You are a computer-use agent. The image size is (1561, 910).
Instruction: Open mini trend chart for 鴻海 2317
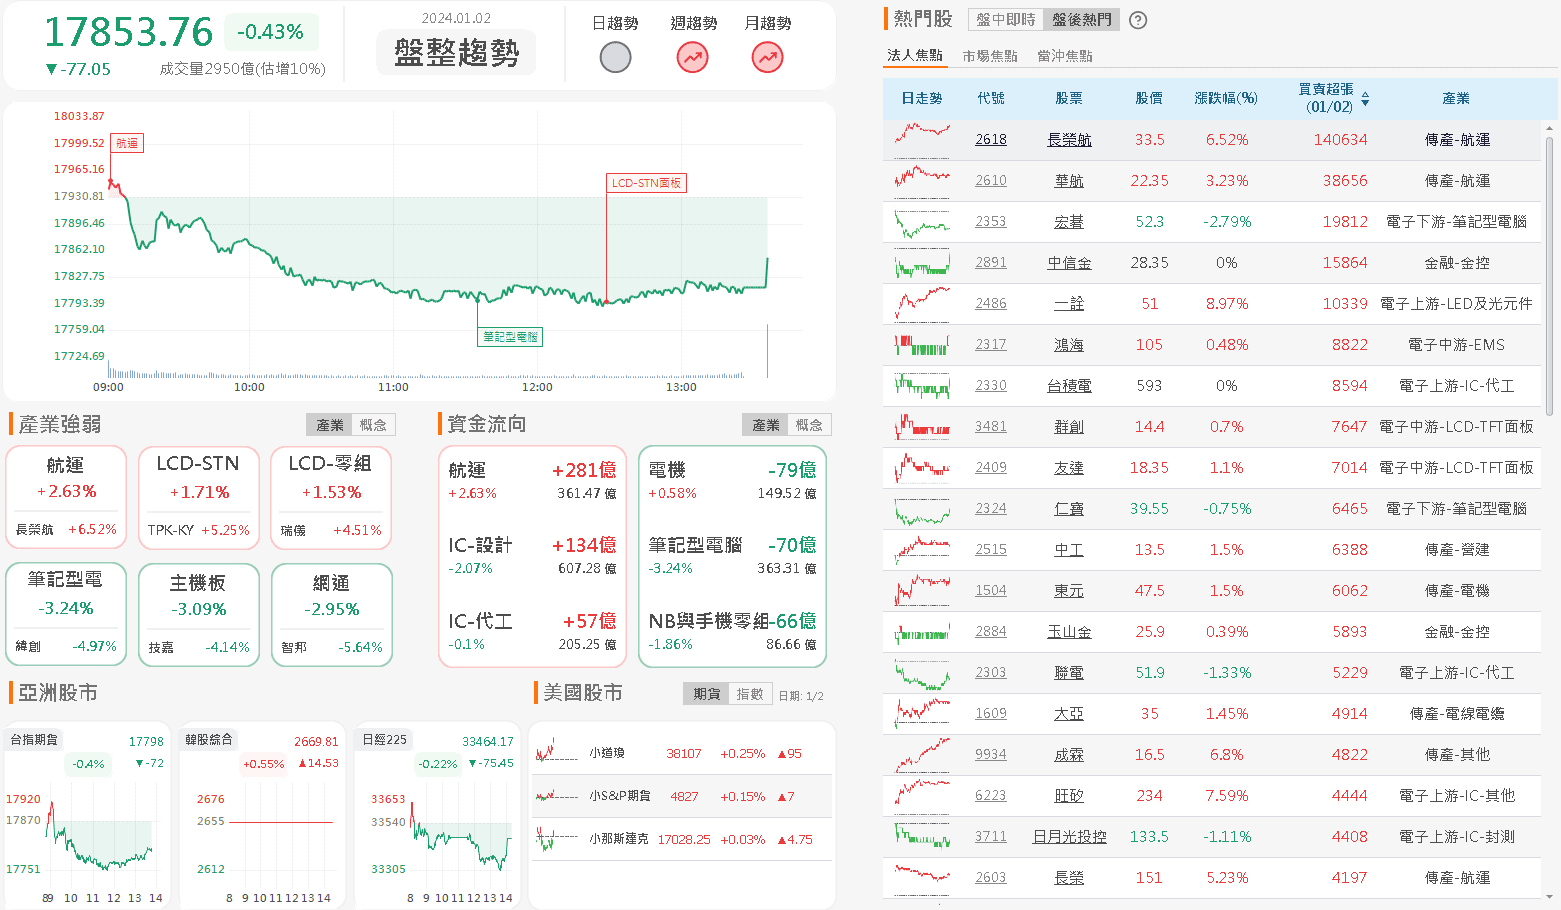tap(922, 344)
